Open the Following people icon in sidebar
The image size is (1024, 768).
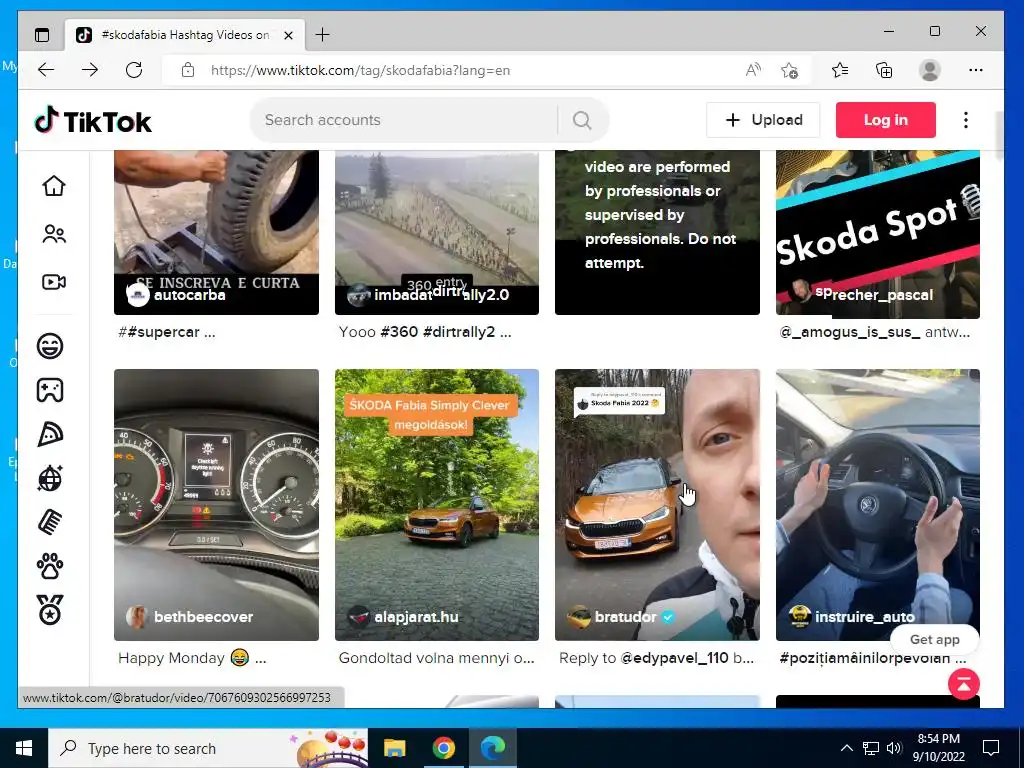pyautogui.click(x=54, y=234)
